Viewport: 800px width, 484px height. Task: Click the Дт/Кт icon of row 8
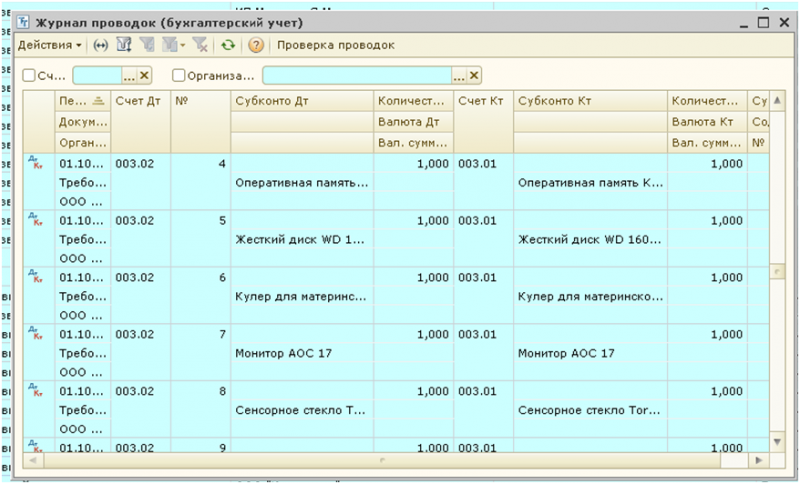click(x=35, y=390)
